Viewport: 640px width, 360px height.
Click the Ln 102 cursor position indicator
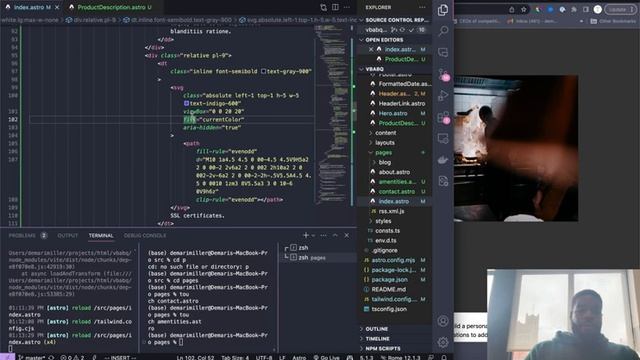tap(196, 358)
